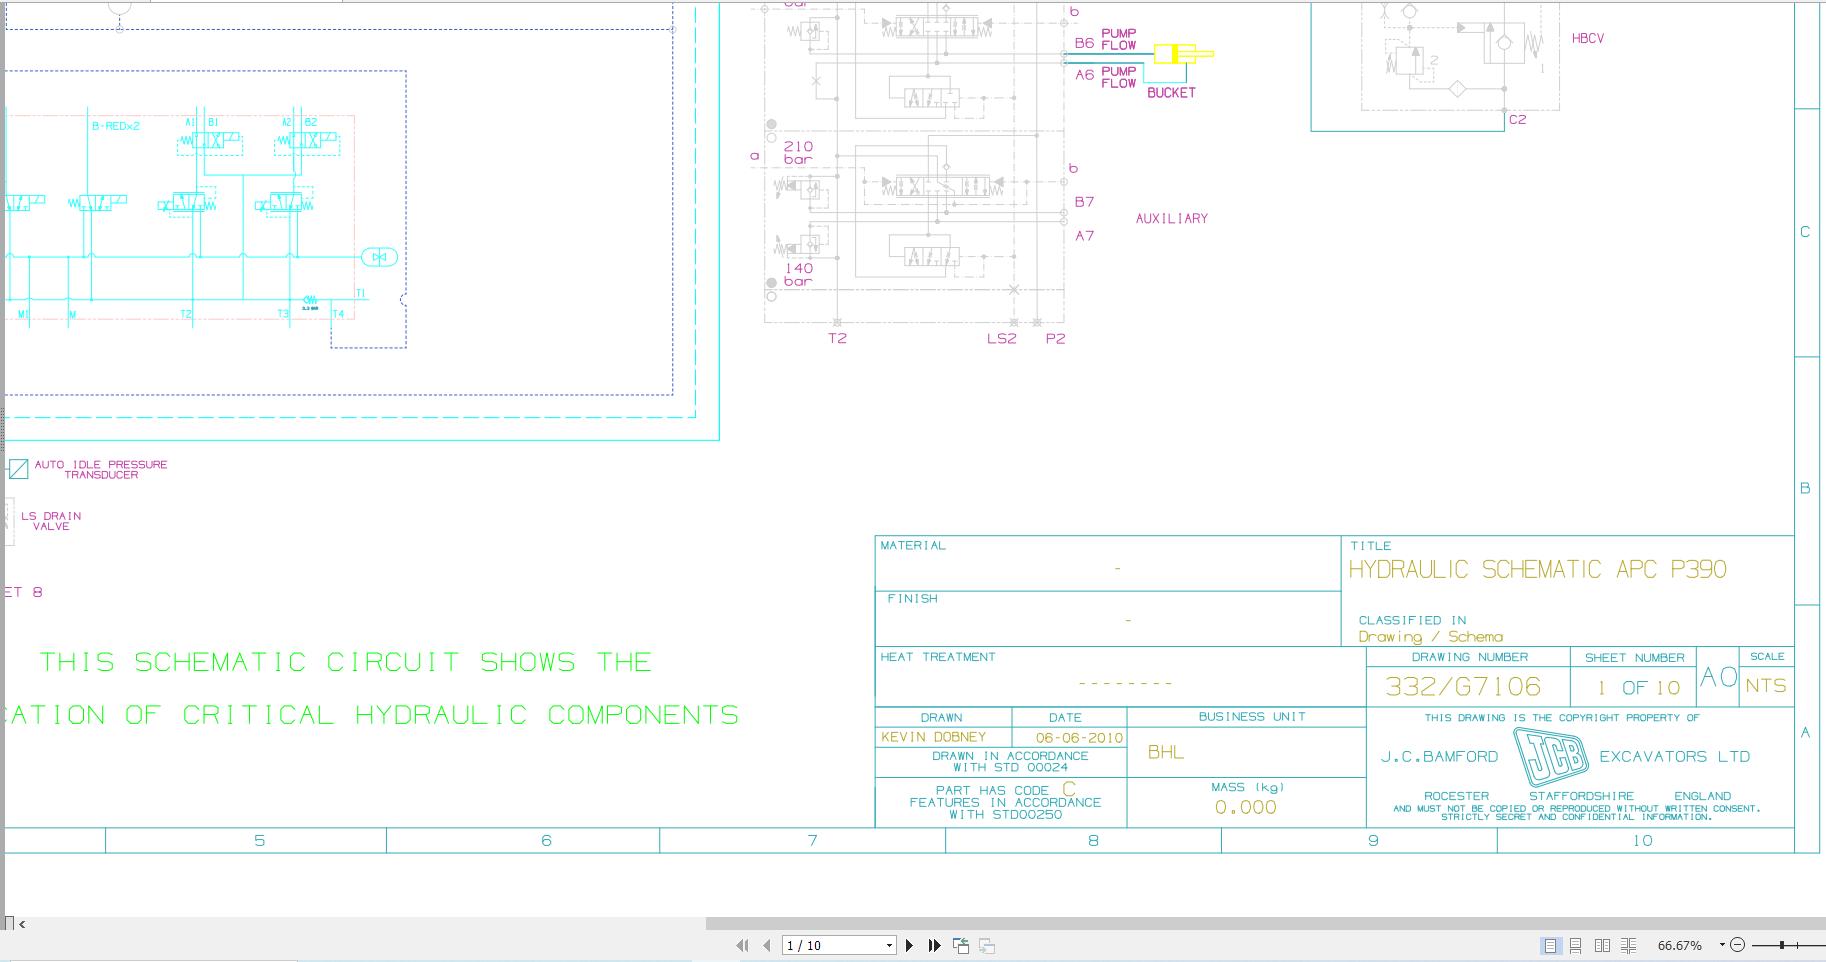Image resolution: width=1826 pixels, height=962 pixels.
Task: Click the LS DRAIN VALVE label
Action: point(51,521)
